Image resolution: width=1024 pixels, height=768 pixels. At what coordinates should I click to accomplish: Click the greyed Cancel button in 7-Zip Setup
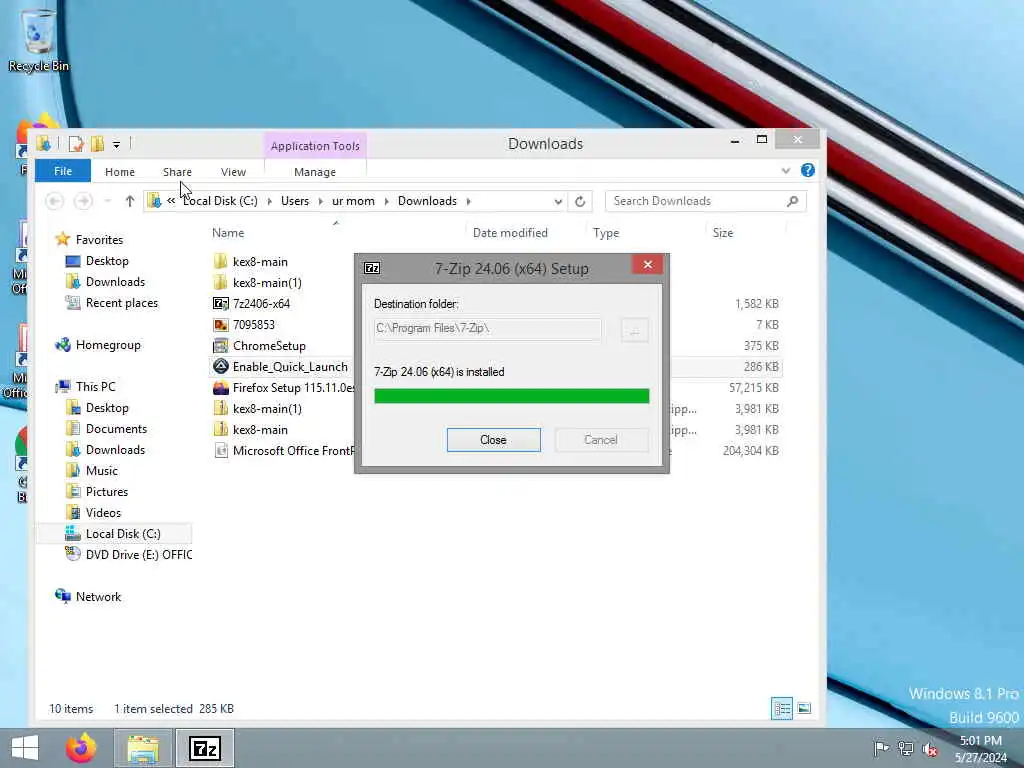(601, 440)
